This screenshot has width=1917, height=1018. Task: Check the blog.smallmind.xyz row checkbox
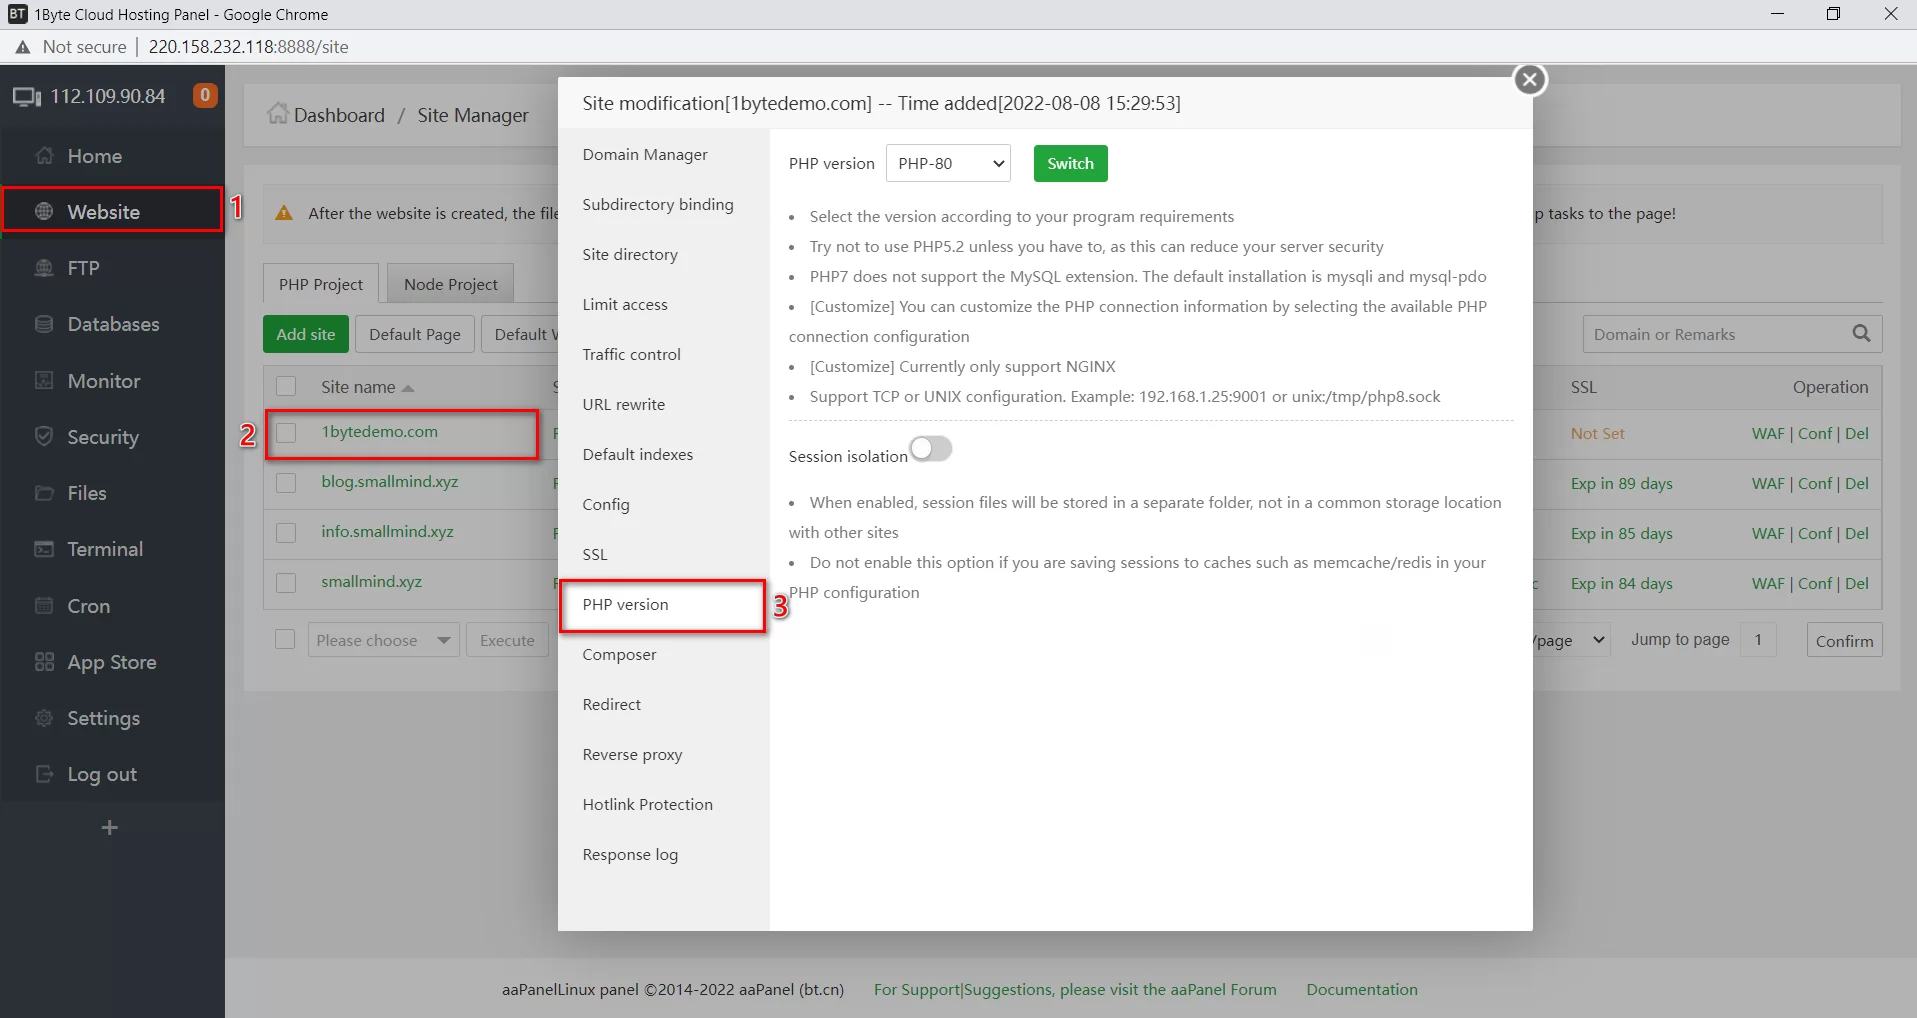[286, 483]
